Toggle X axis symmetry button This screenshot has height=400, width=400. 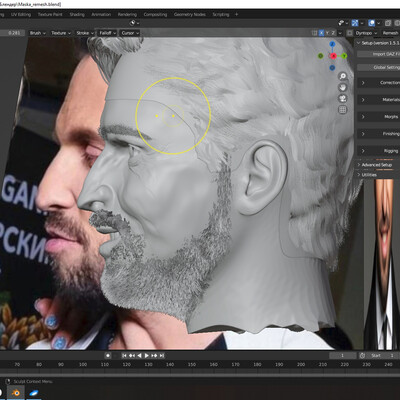pyautogui.click(x=321, y=33)
